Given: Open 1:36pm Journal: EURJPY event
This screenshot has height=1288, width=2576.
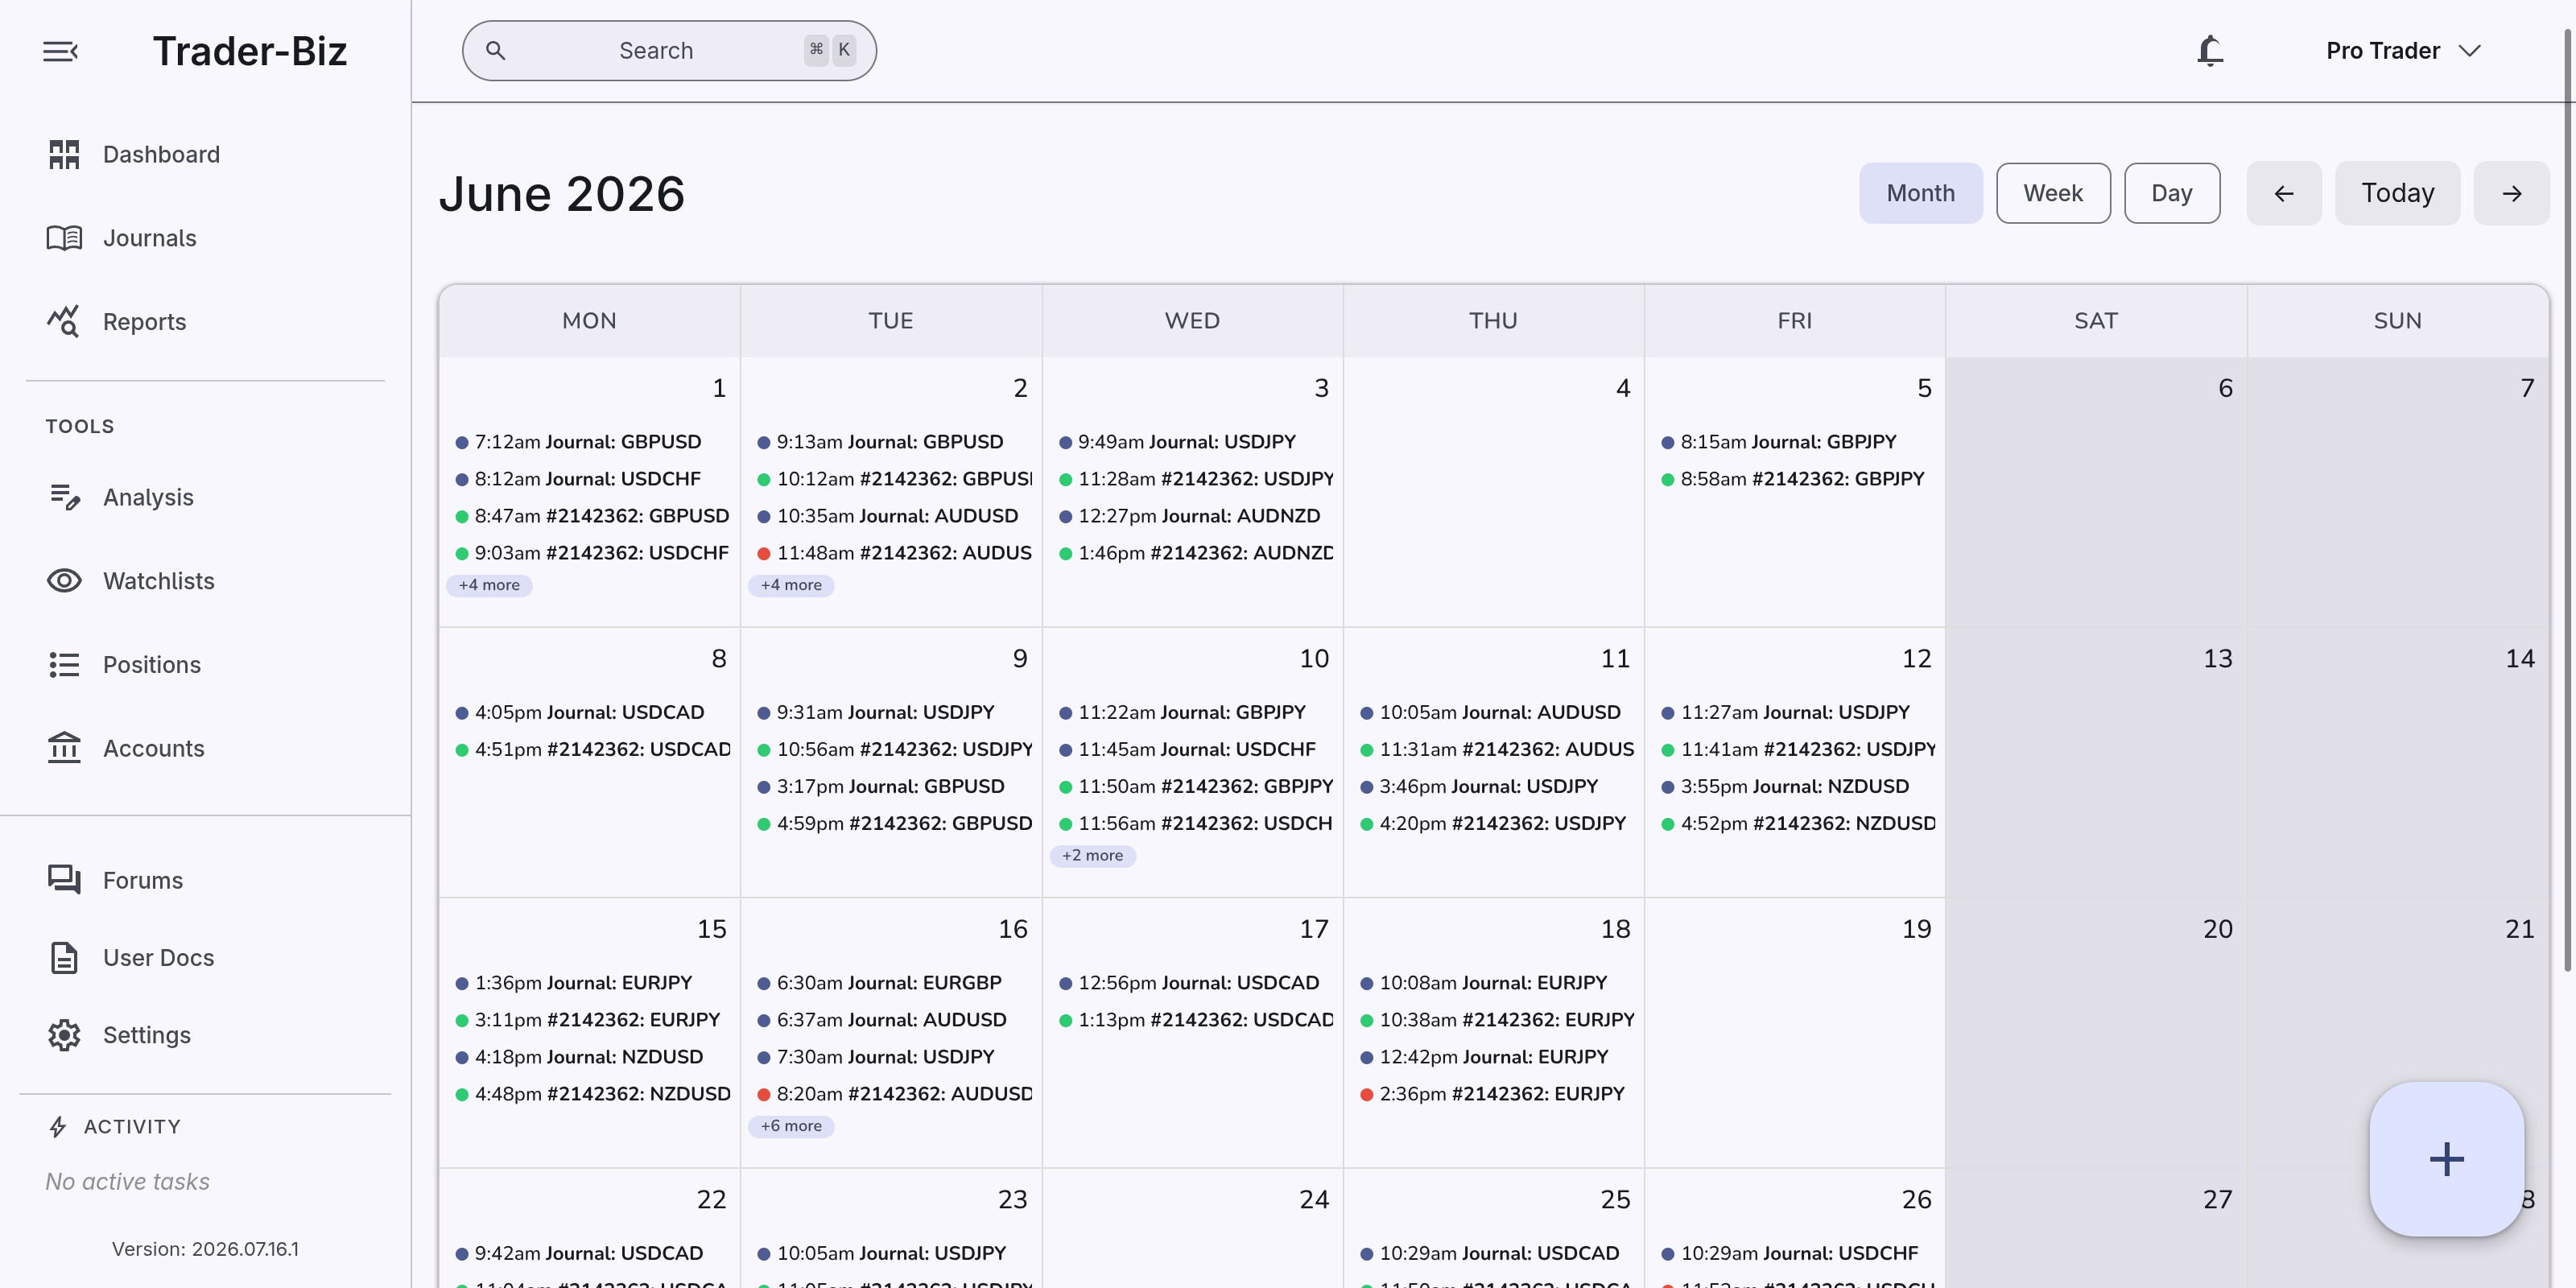Looking at the screenshot, I should [x=590, y=983].
